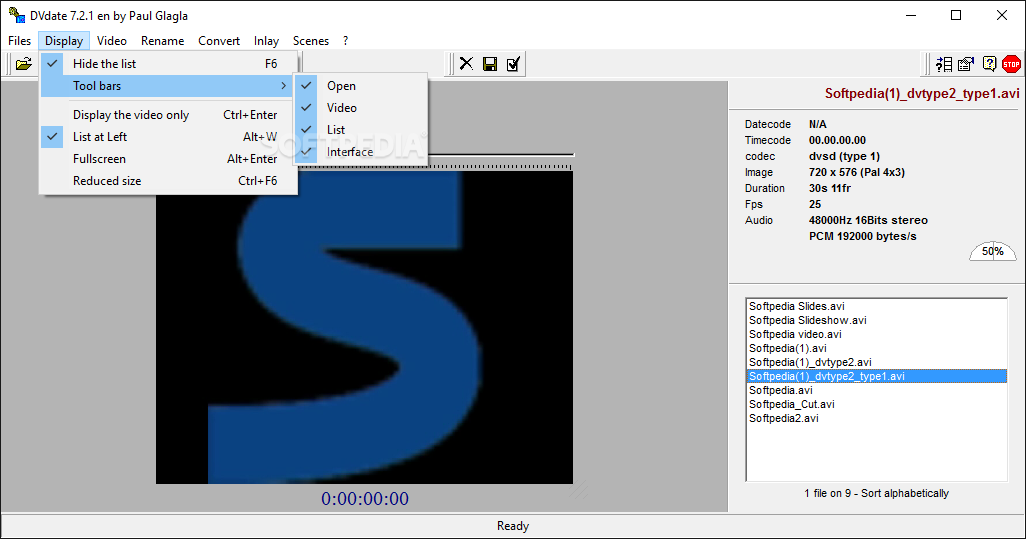Click the codec value dvsd (type 1)
Image resolution: width=1026 pixels, height=539 pixels.
[x=844, y=156]
